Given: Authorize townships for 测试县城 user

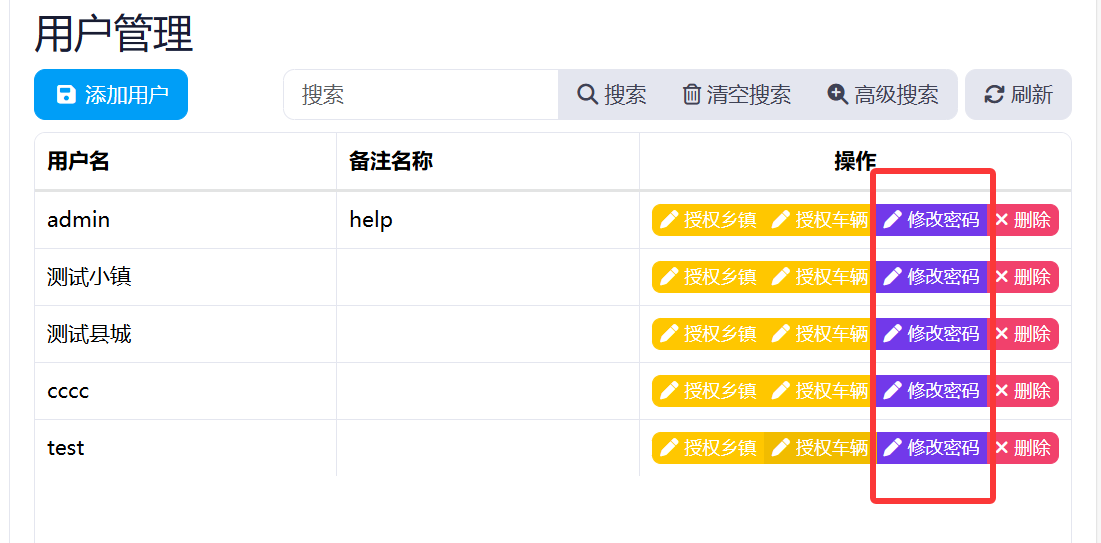Looking at the screenshot, I should pyautogui.click(x=708, y=334).
